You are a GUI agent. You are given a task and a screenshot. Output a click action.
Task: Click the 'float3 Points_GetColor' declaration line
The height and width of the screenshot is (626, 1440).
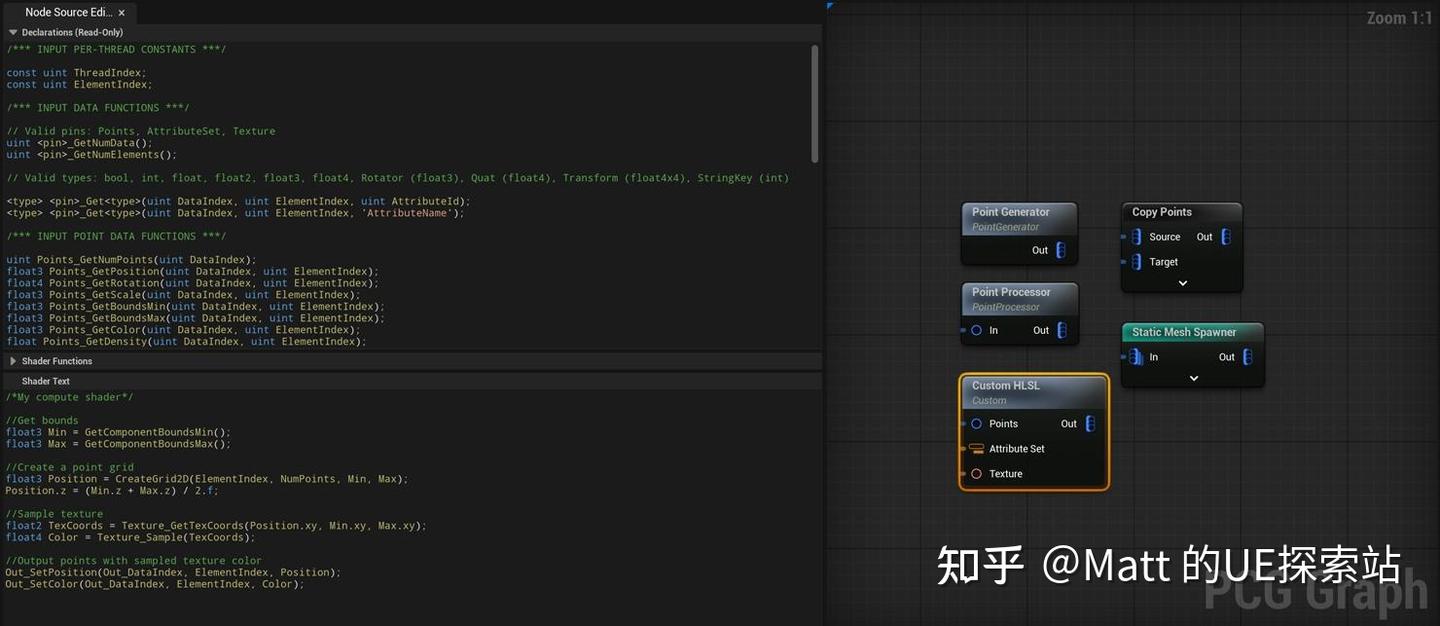[184, 330]
